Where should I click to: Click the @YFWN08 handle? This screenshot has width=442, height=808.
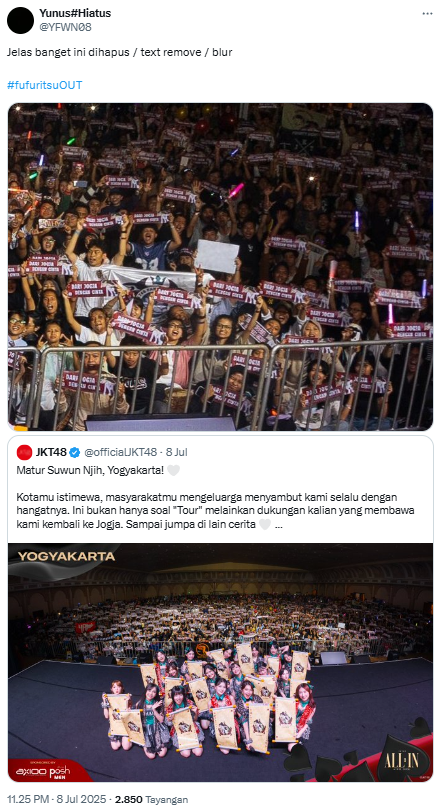[65, 27]
